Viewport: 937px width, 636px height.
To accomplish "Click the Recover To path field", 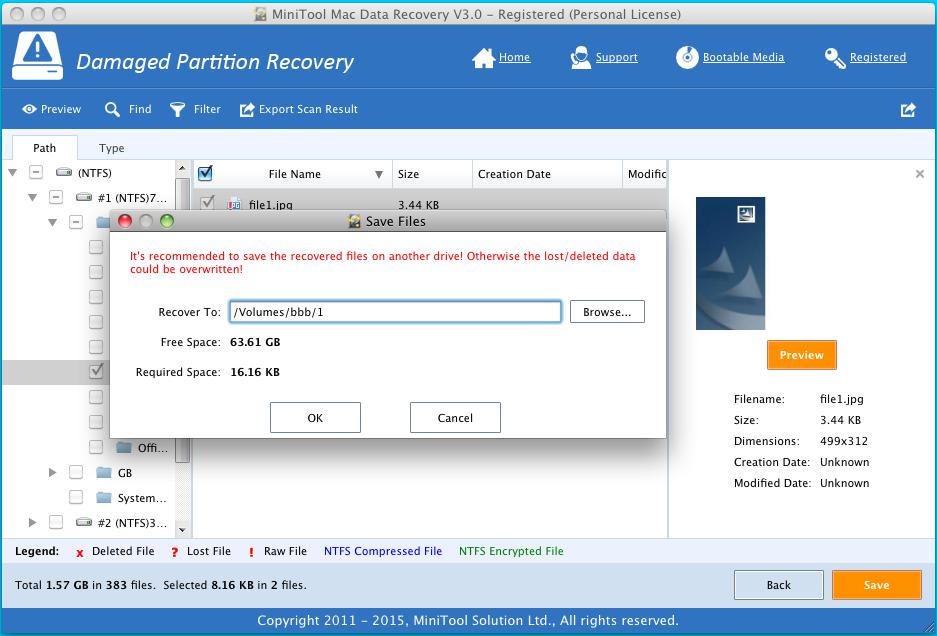I will tap(395, 312).
